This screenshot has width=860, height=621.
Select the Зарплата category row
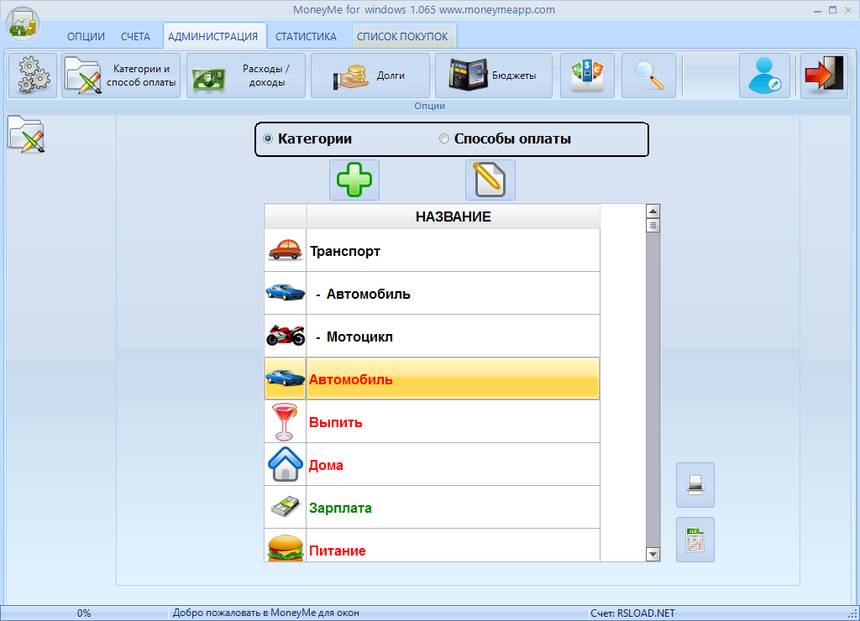click(x=432, y=507)
